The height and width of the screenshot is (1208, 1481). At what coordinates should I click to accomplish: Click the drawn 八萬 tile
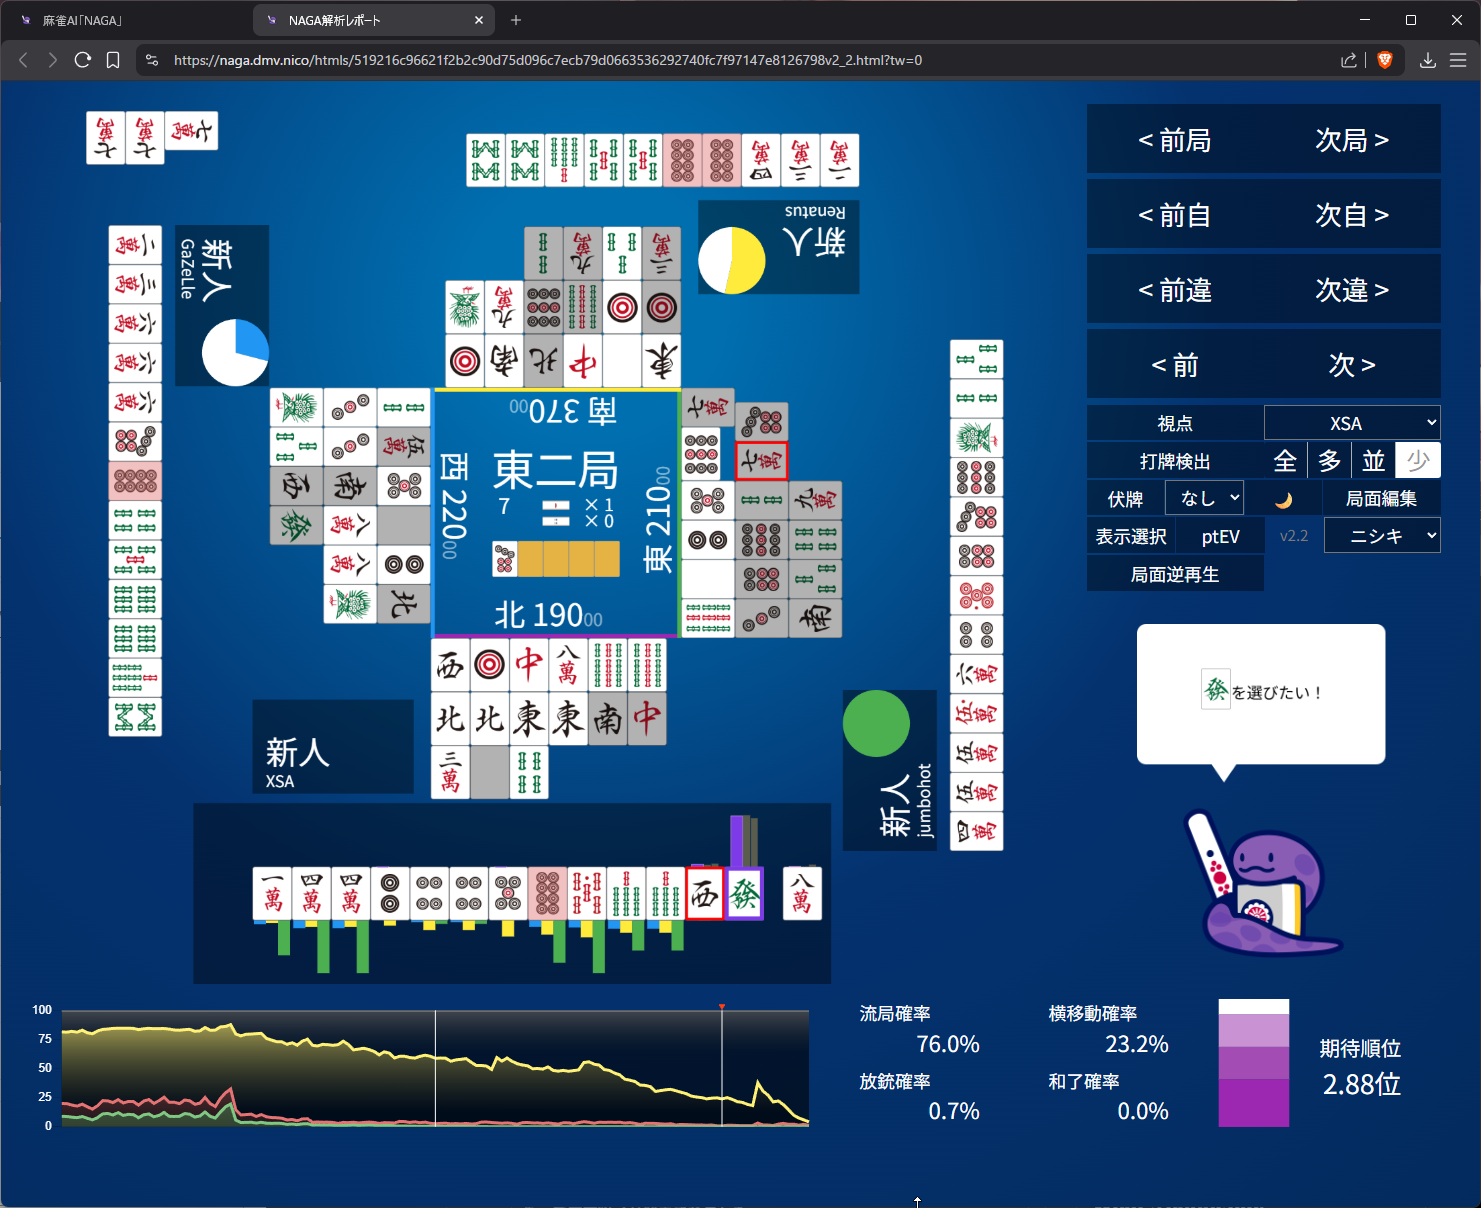[801, 894]
